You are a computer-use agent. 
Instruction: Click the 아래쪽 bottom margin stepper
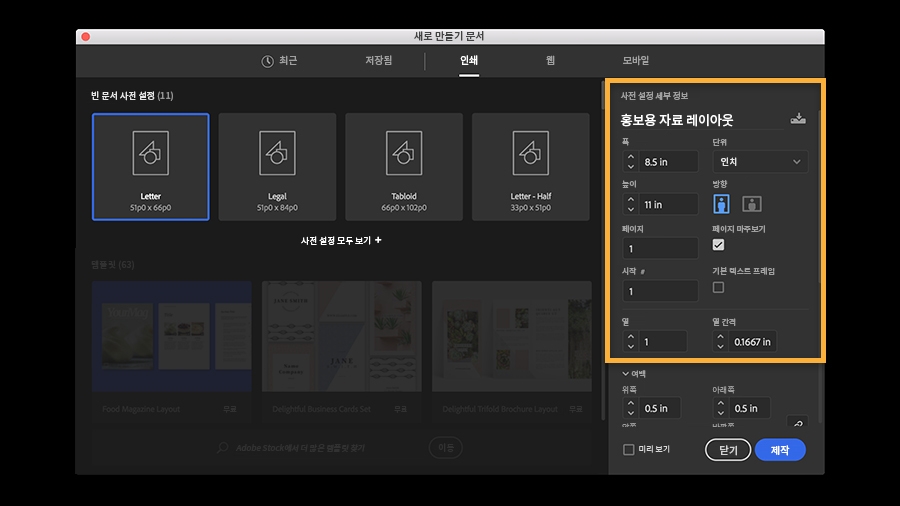pyautogui.click(x=720, y=408)
